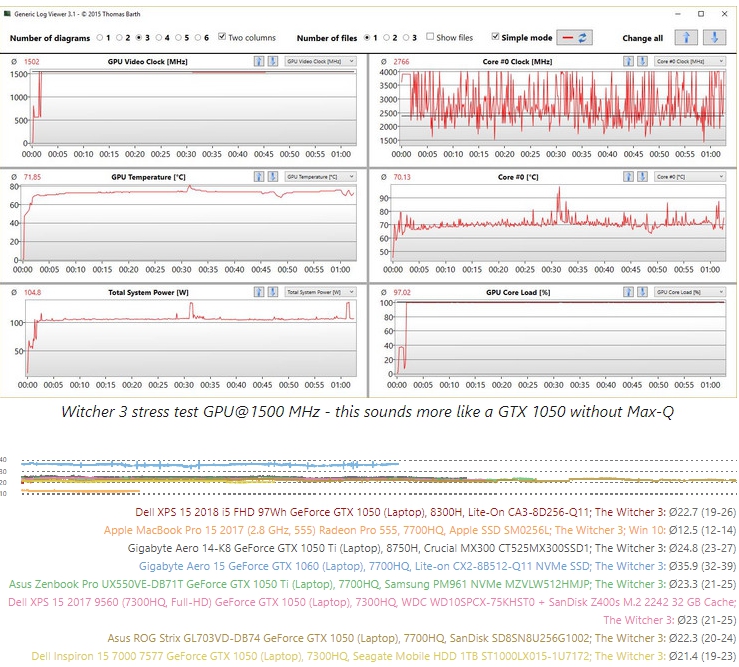739x667 pixels.
Task: Click down arrow in Core #0 °C diagram
Action: (x=642, y=177)
